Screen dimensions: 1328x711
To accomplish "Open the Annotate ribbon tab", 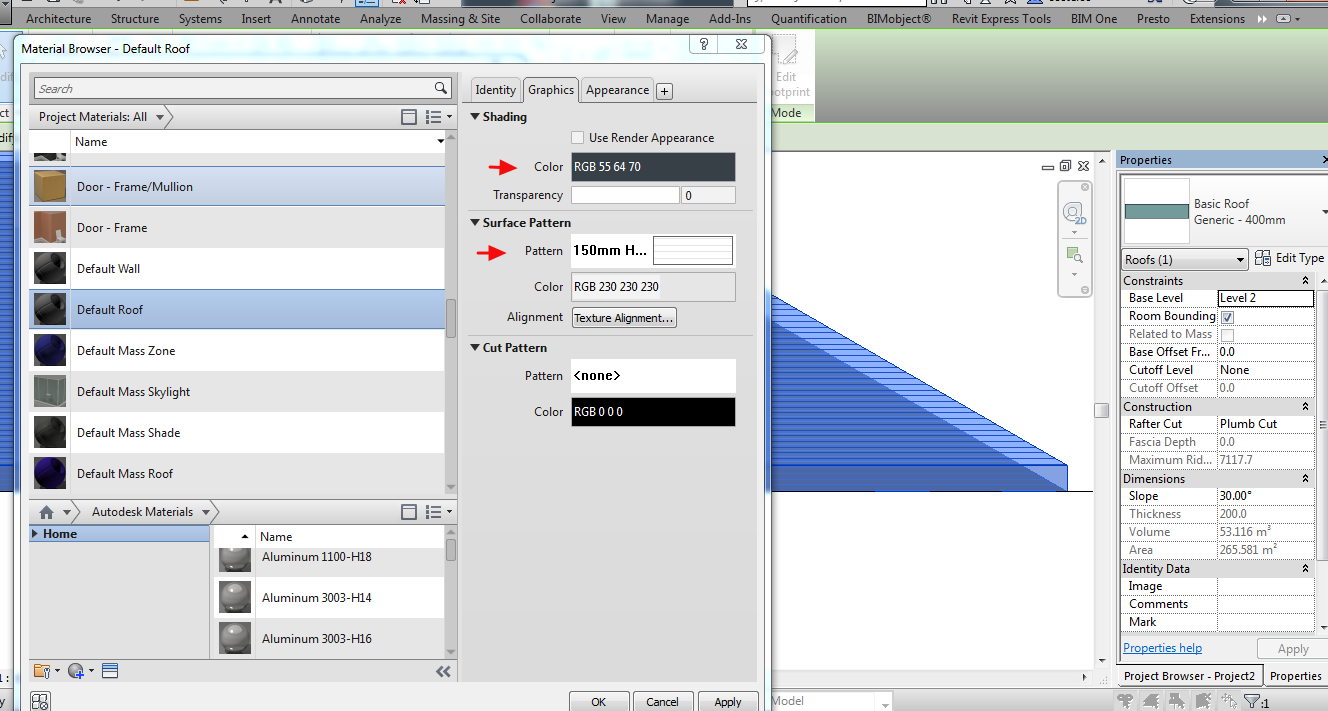I will coord(315,18).
